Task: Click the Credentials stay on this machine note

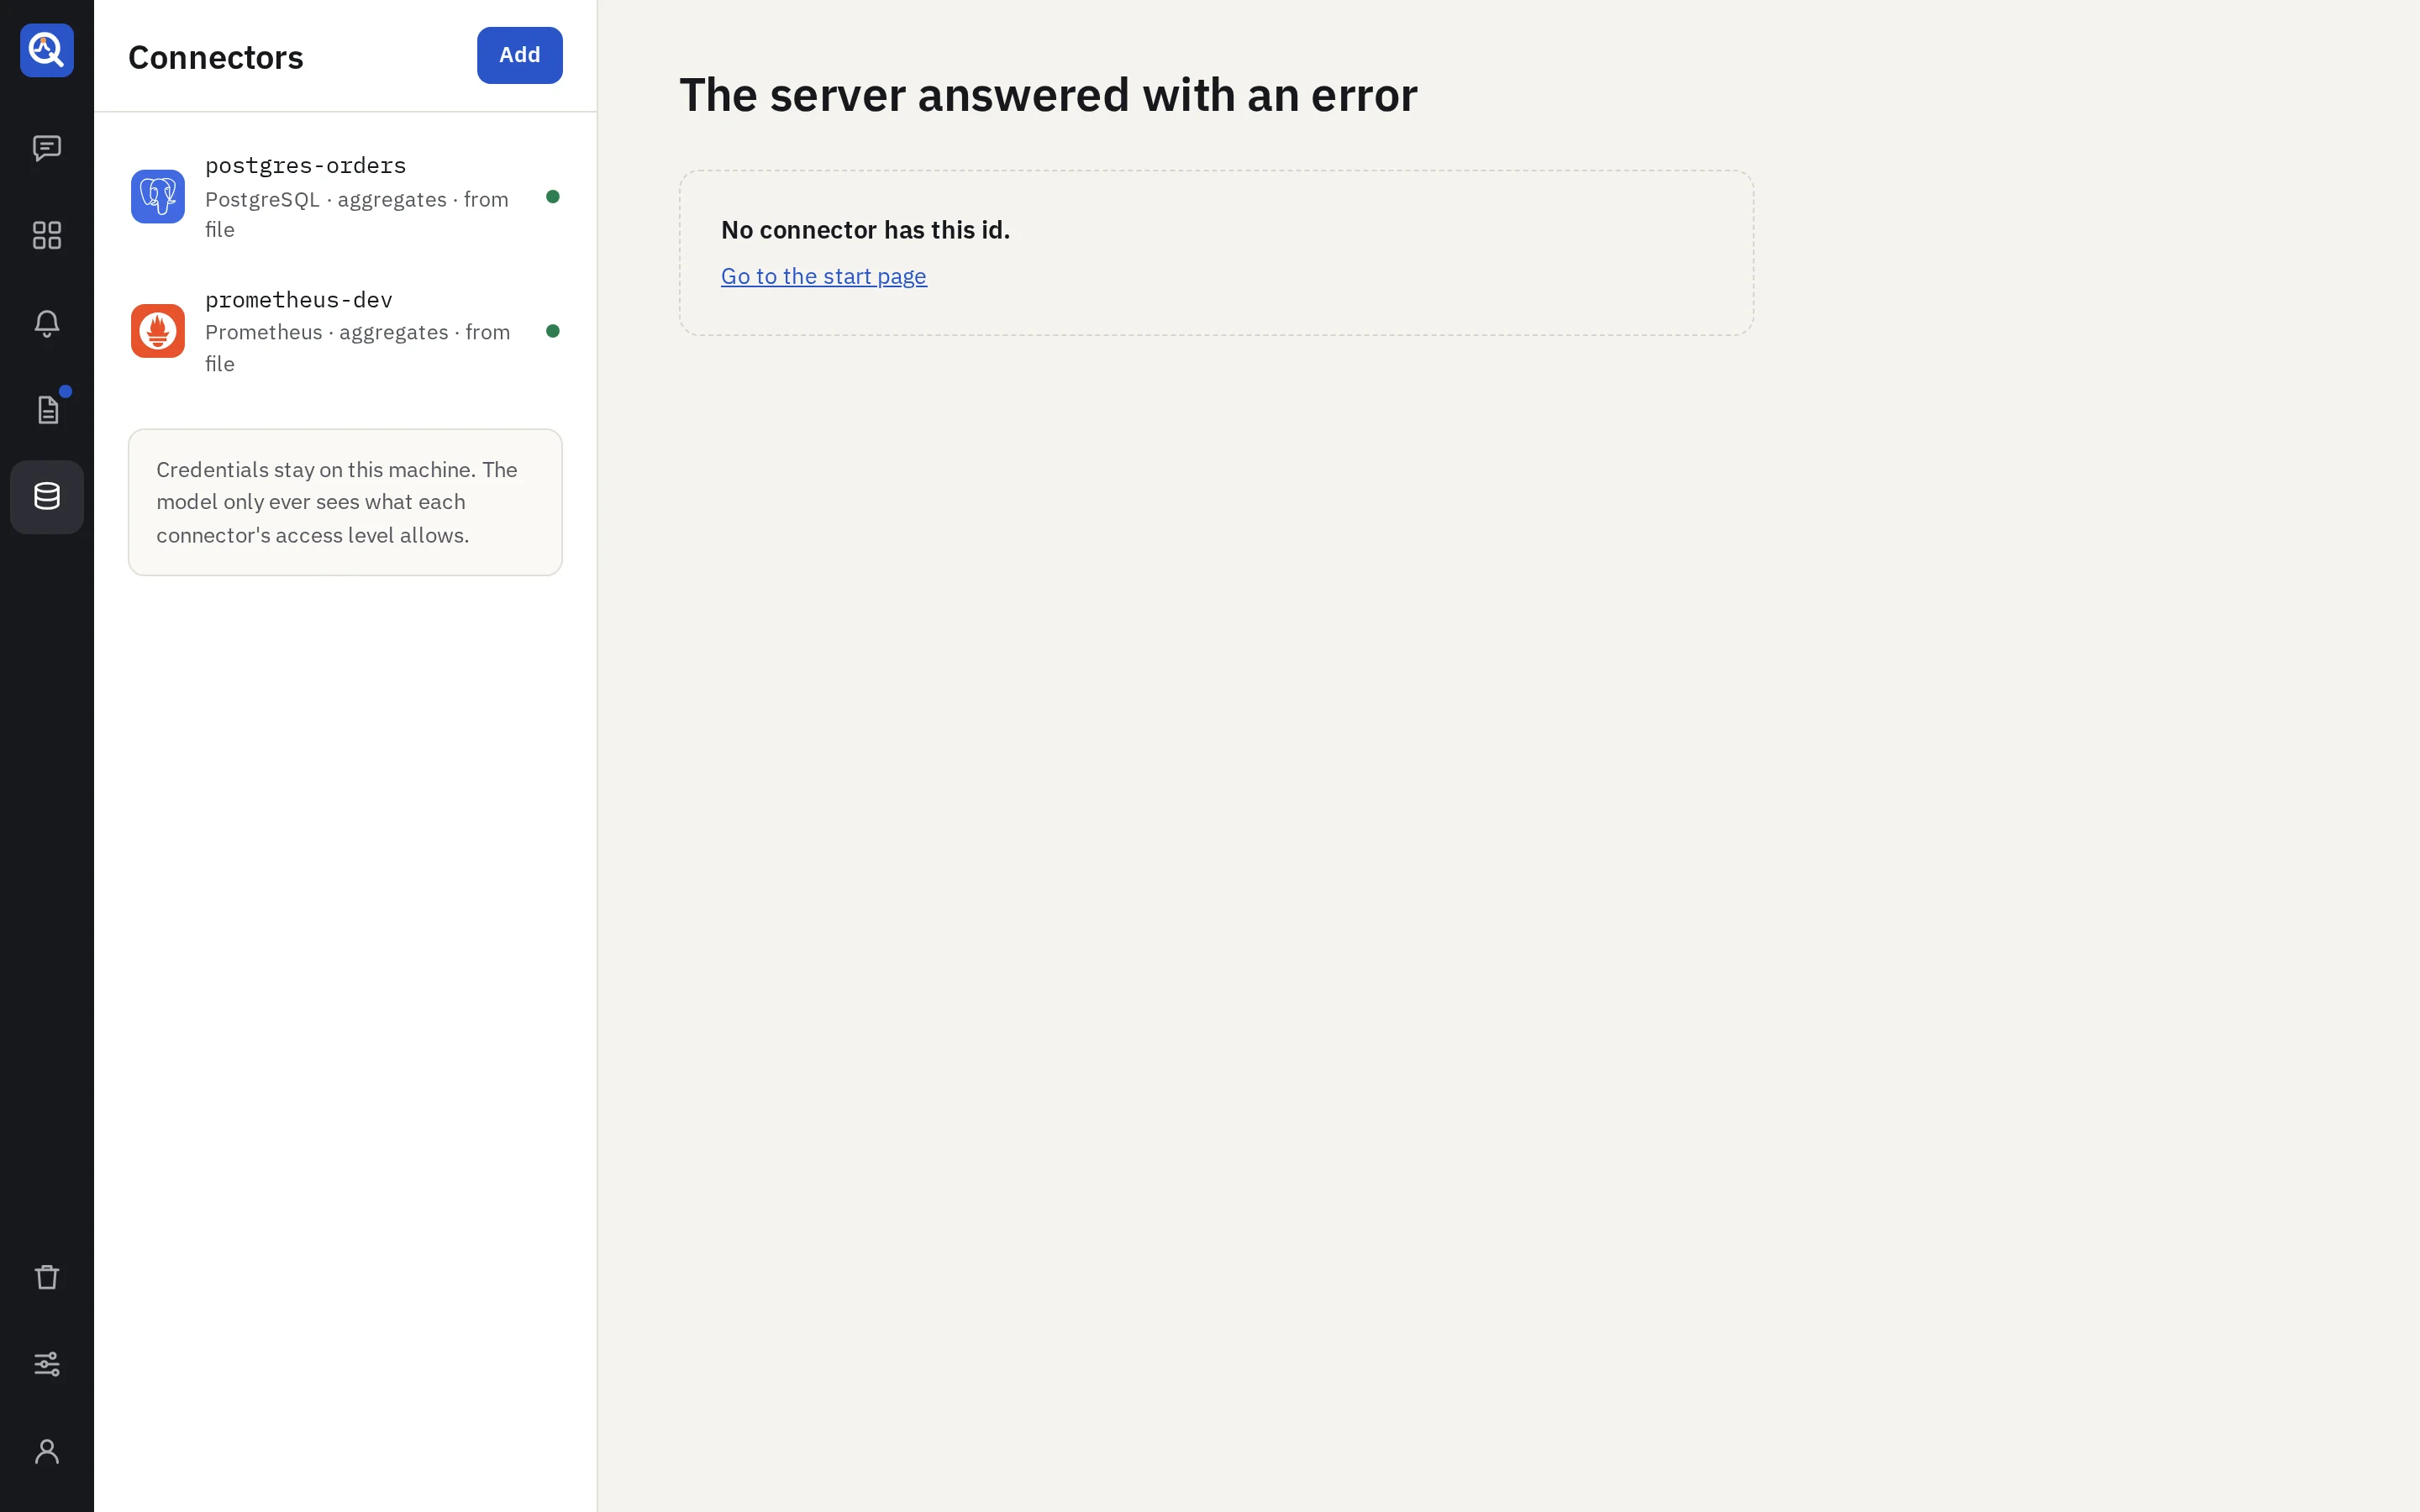Action: (345, 502)
